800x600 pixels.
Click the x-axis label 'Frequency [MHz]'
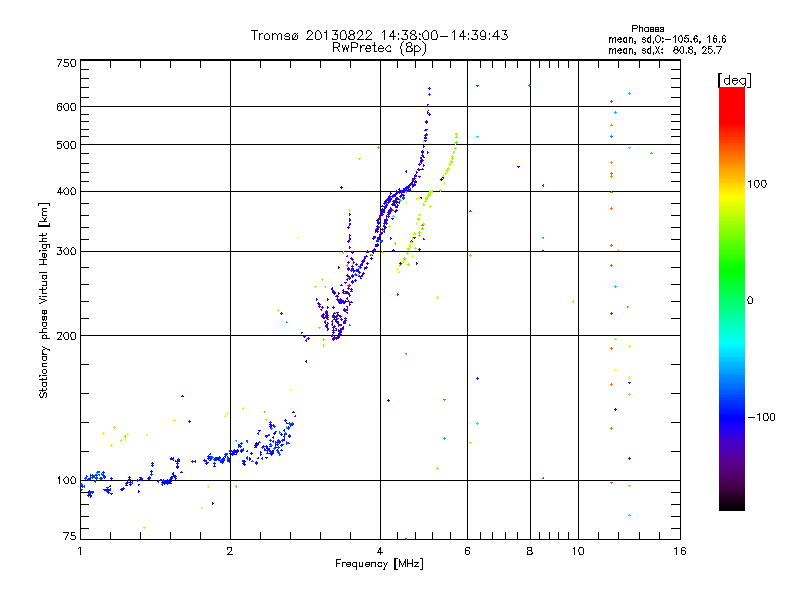[379, 564]
